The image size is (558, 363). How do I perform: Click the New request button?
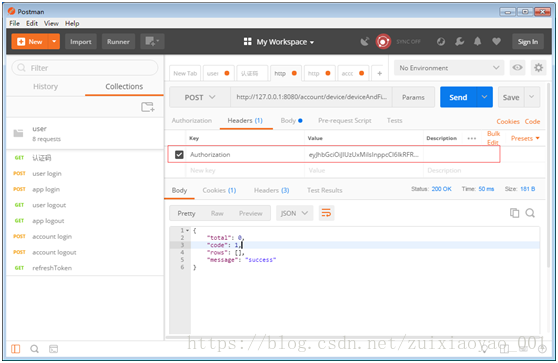pyautogui.click(x=30, y=42)
